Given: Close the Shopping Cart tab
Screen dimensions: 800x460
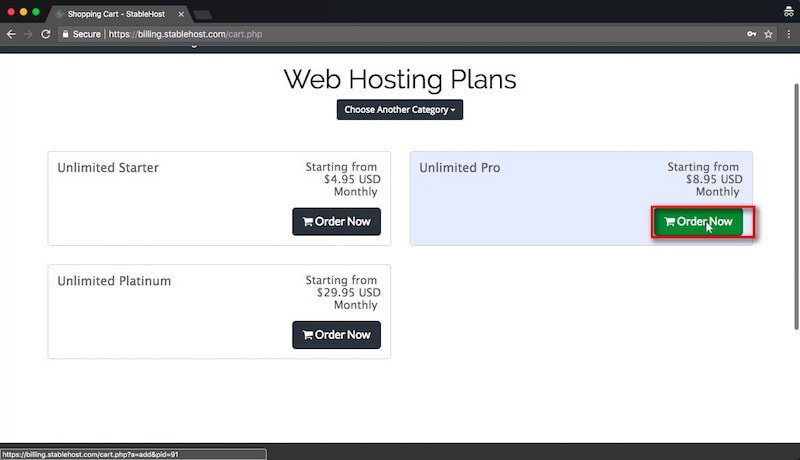Looking at the screenshot, I should tap(181, 14).
